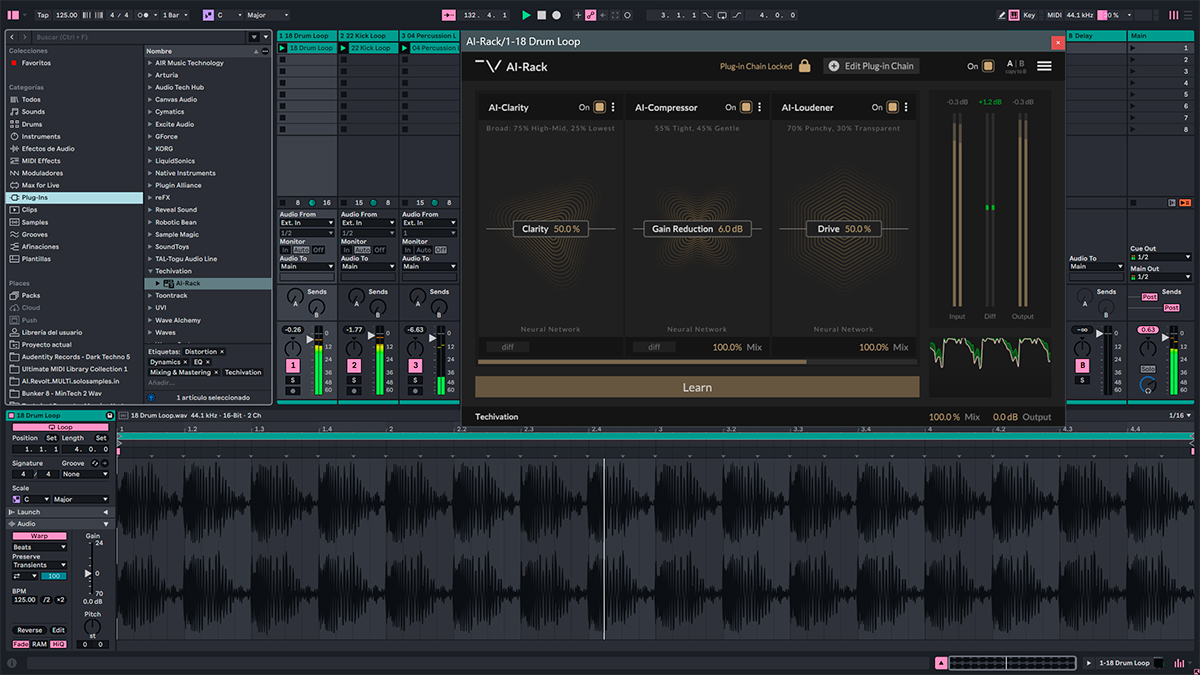The height and width of the screenshot is (675, 1200).
Task: Expand the Launch section in clip view
Action: (x=105, y=512)
